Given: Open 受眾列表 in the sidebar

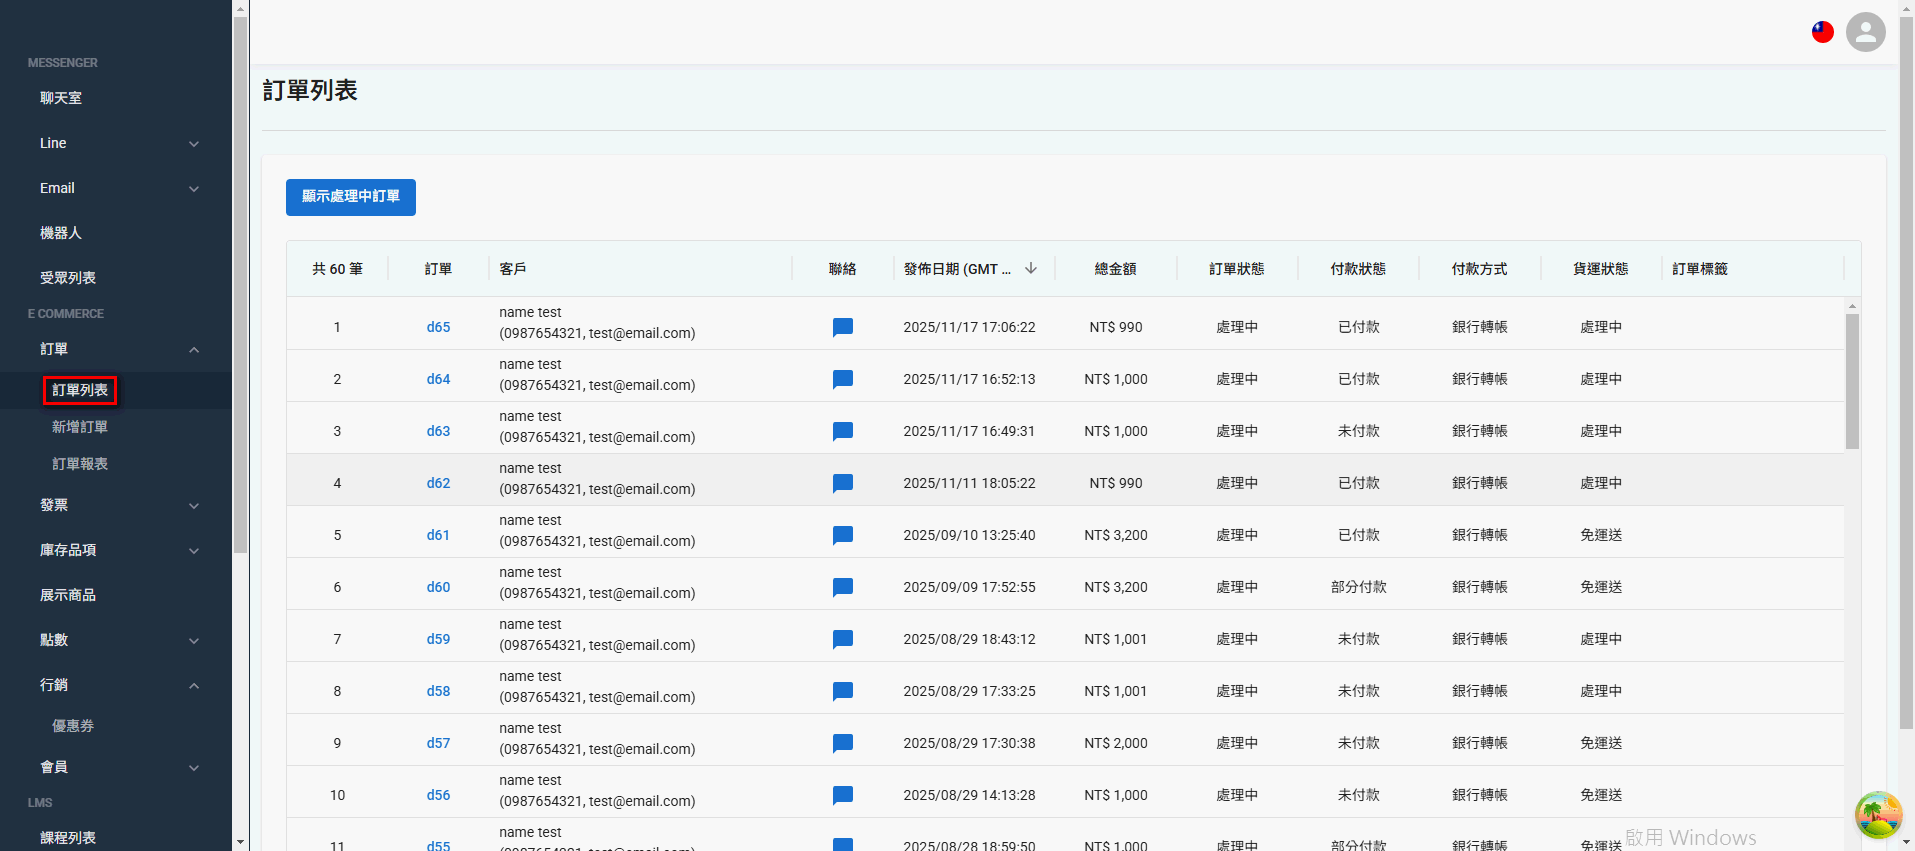Looking at the screenshot, I should pos(68,278).
